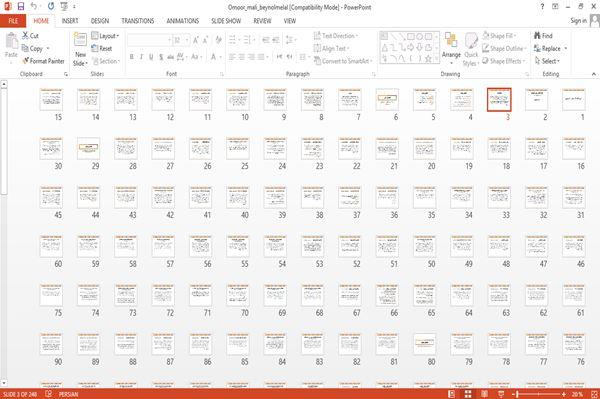Toggle Underline formatting
Screen dimensions: 600x399
click(x=151, y=57)
